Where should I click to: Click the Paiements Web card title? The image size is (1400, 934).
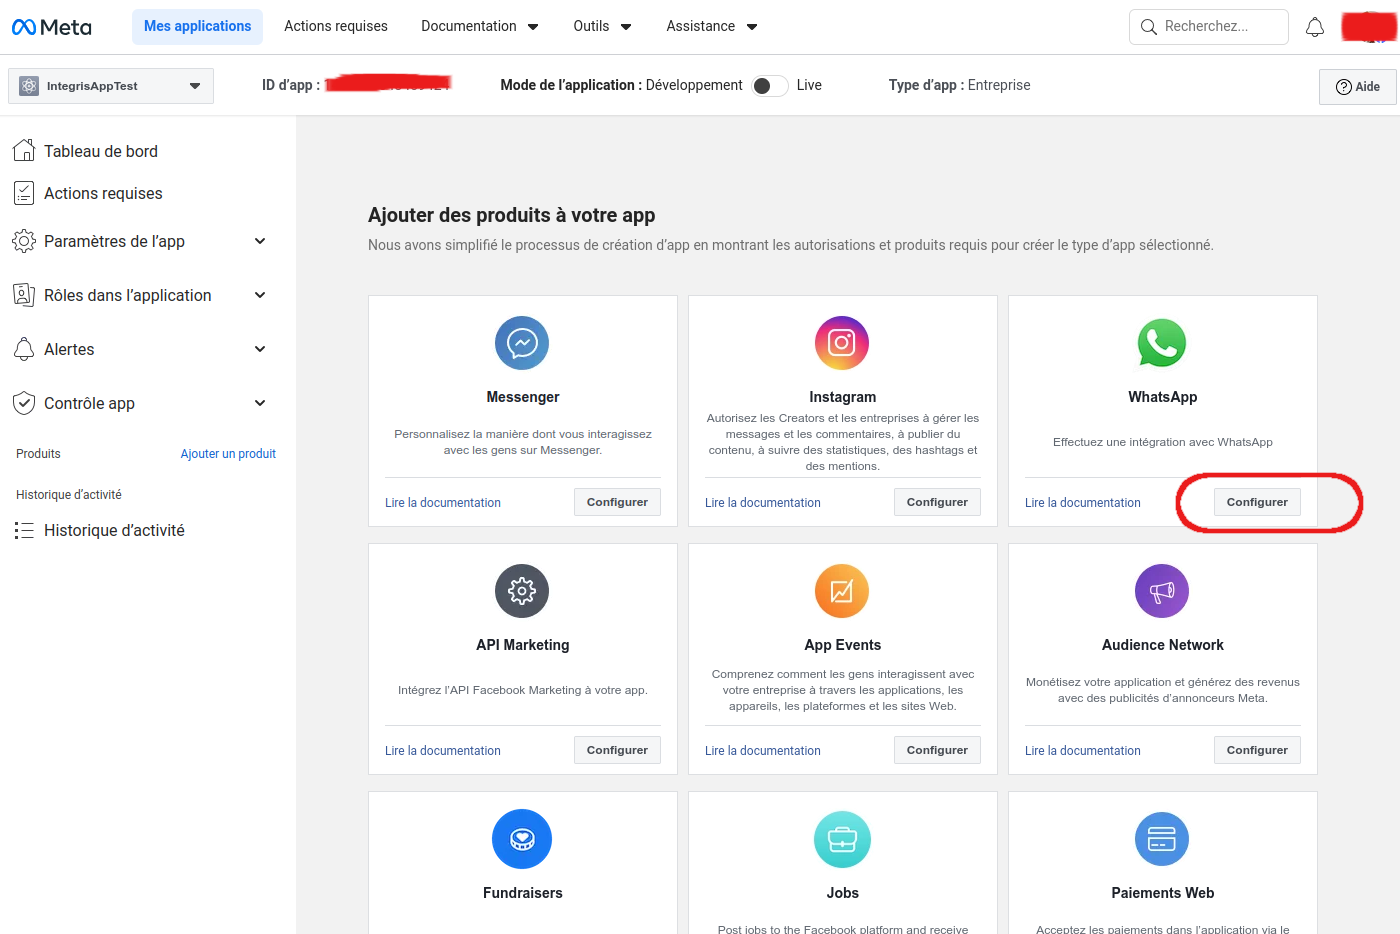(x=1162, y=893)
